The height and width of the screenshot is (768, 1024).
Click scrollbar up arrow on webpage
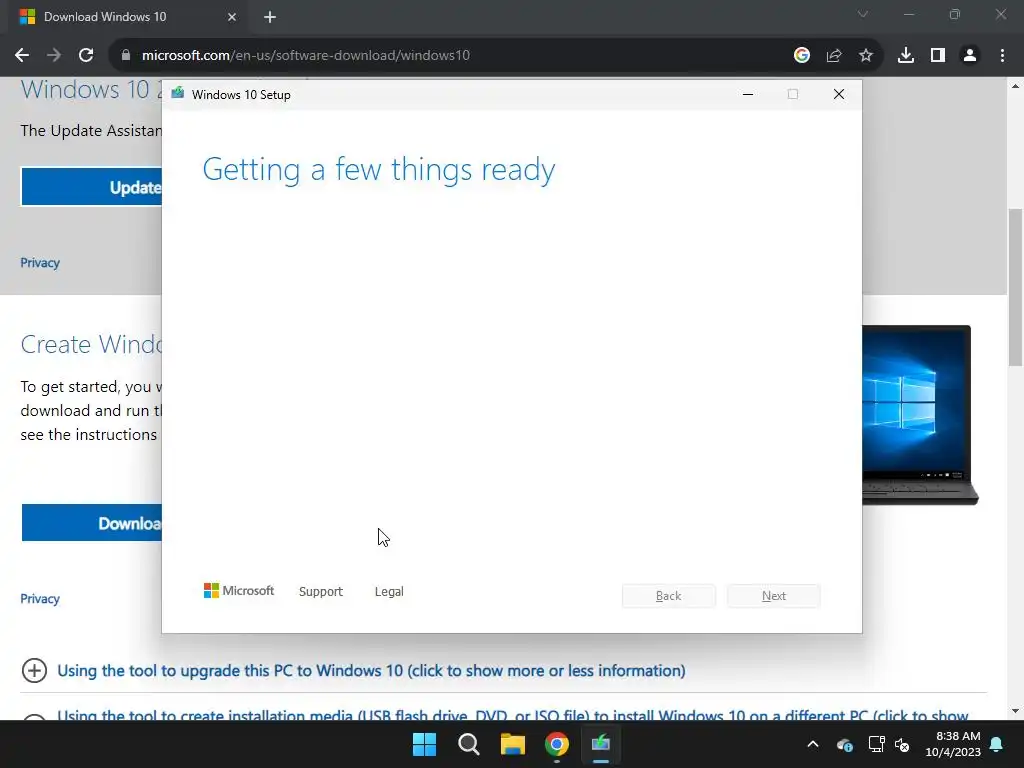click(1015, 86)
